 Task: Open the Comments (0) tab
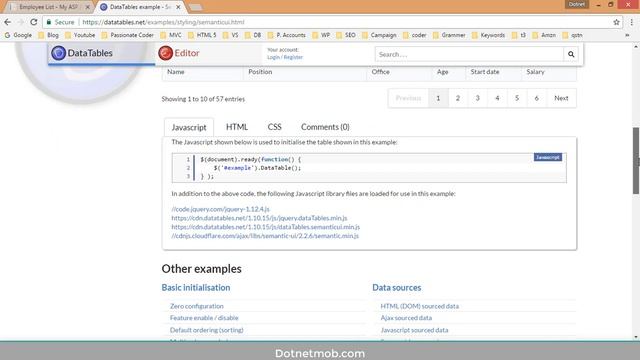click(325, 127)
